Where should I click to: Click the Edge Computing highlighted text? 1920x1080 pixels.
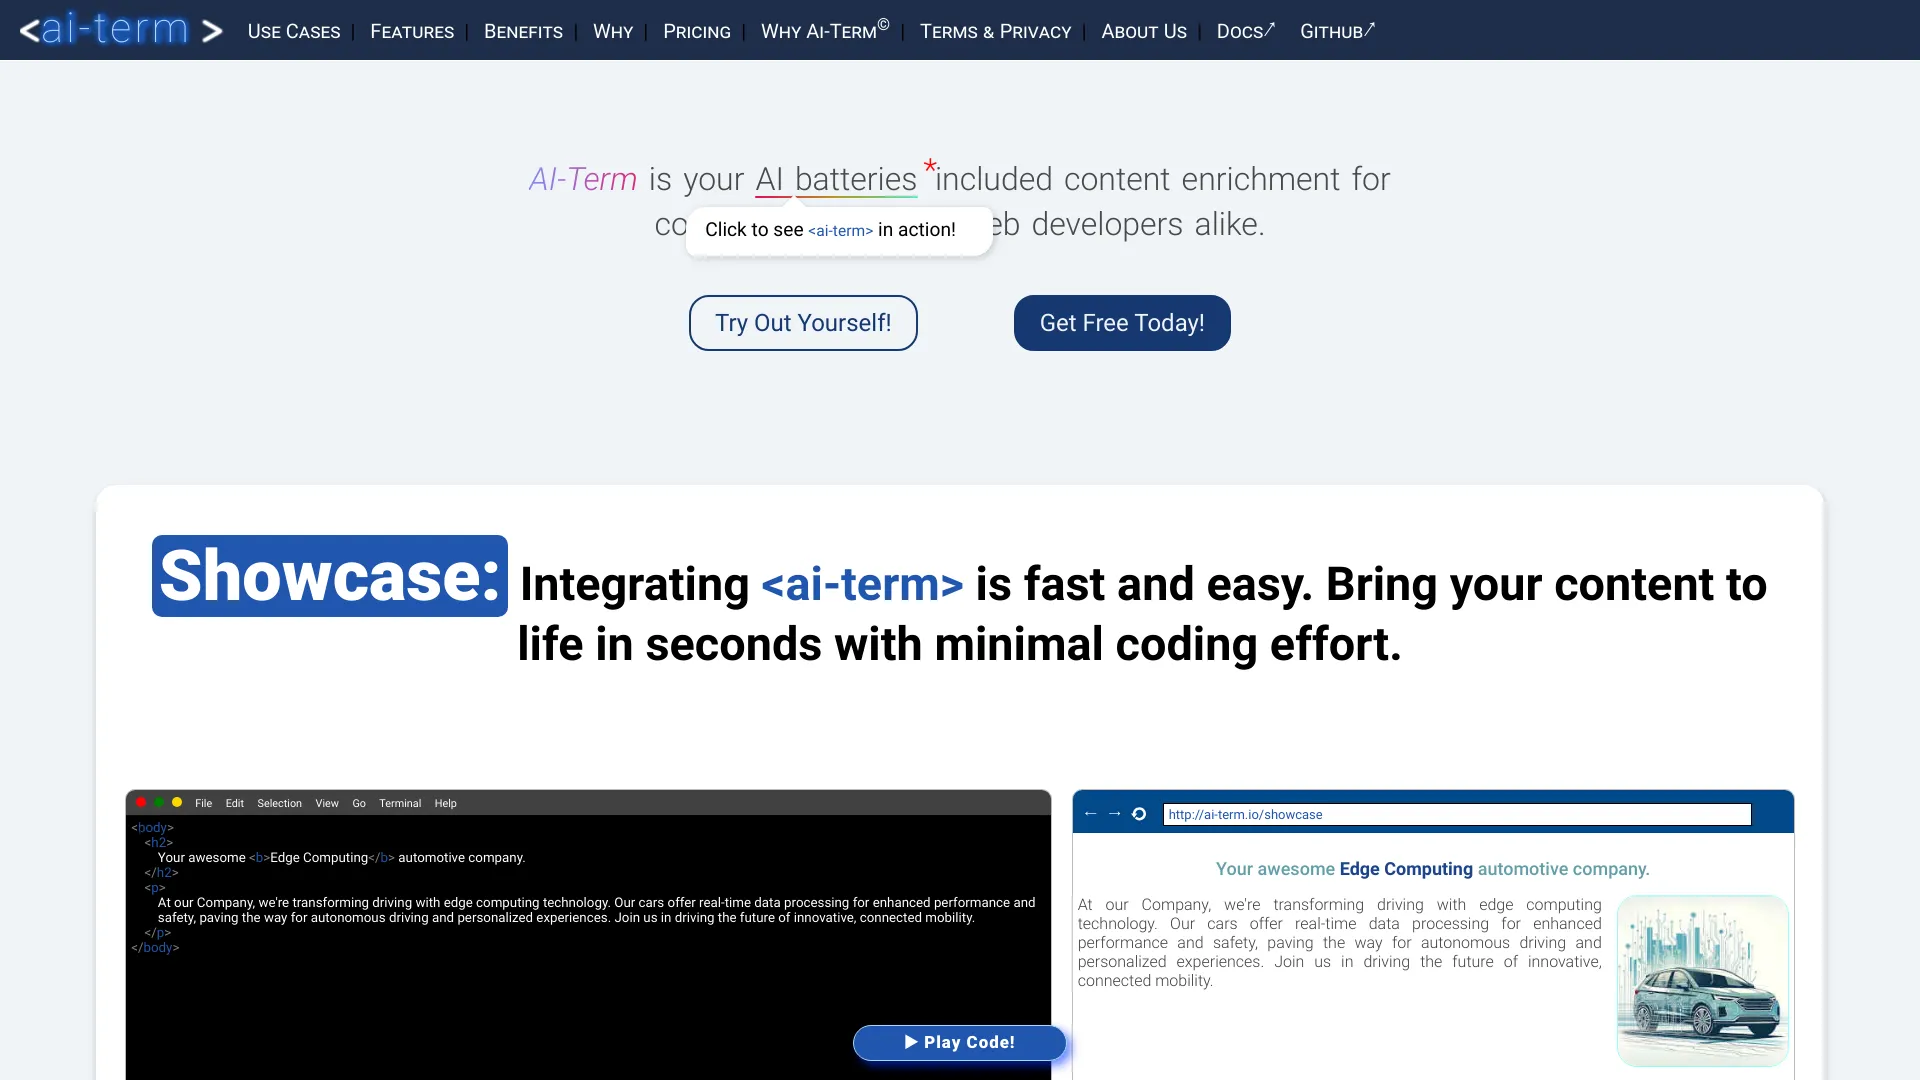point(1406,868)
